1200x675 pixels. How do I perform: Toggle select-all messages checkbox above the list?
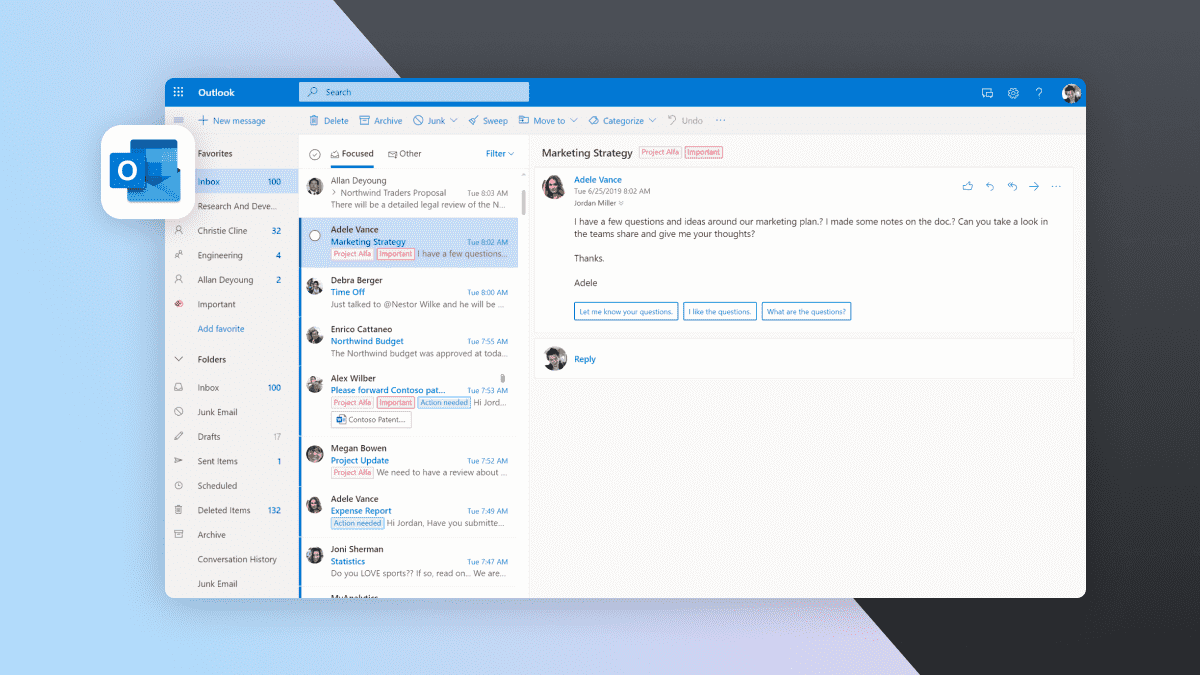coord(315,154)
